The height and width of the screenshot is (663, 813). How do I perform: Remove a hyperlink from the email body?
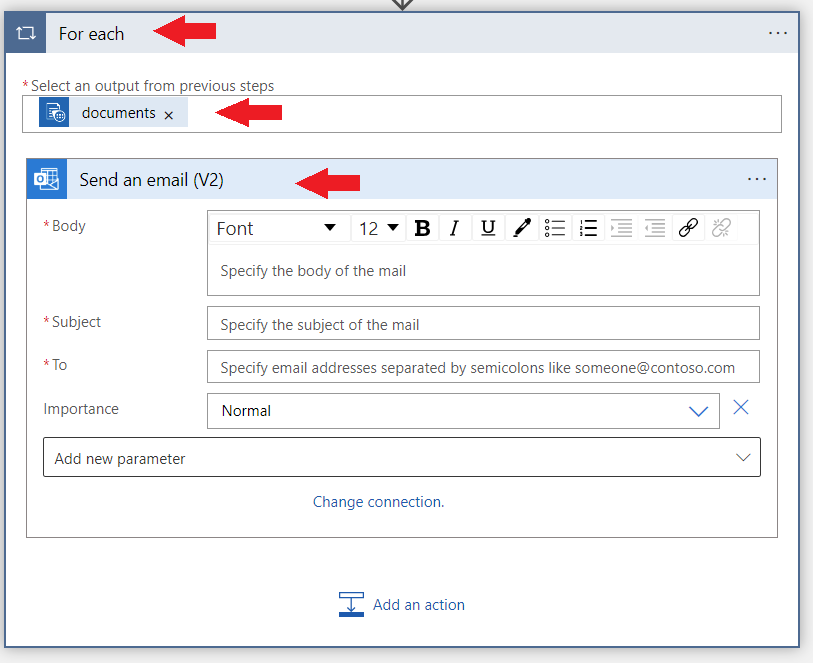coord(720,228)
